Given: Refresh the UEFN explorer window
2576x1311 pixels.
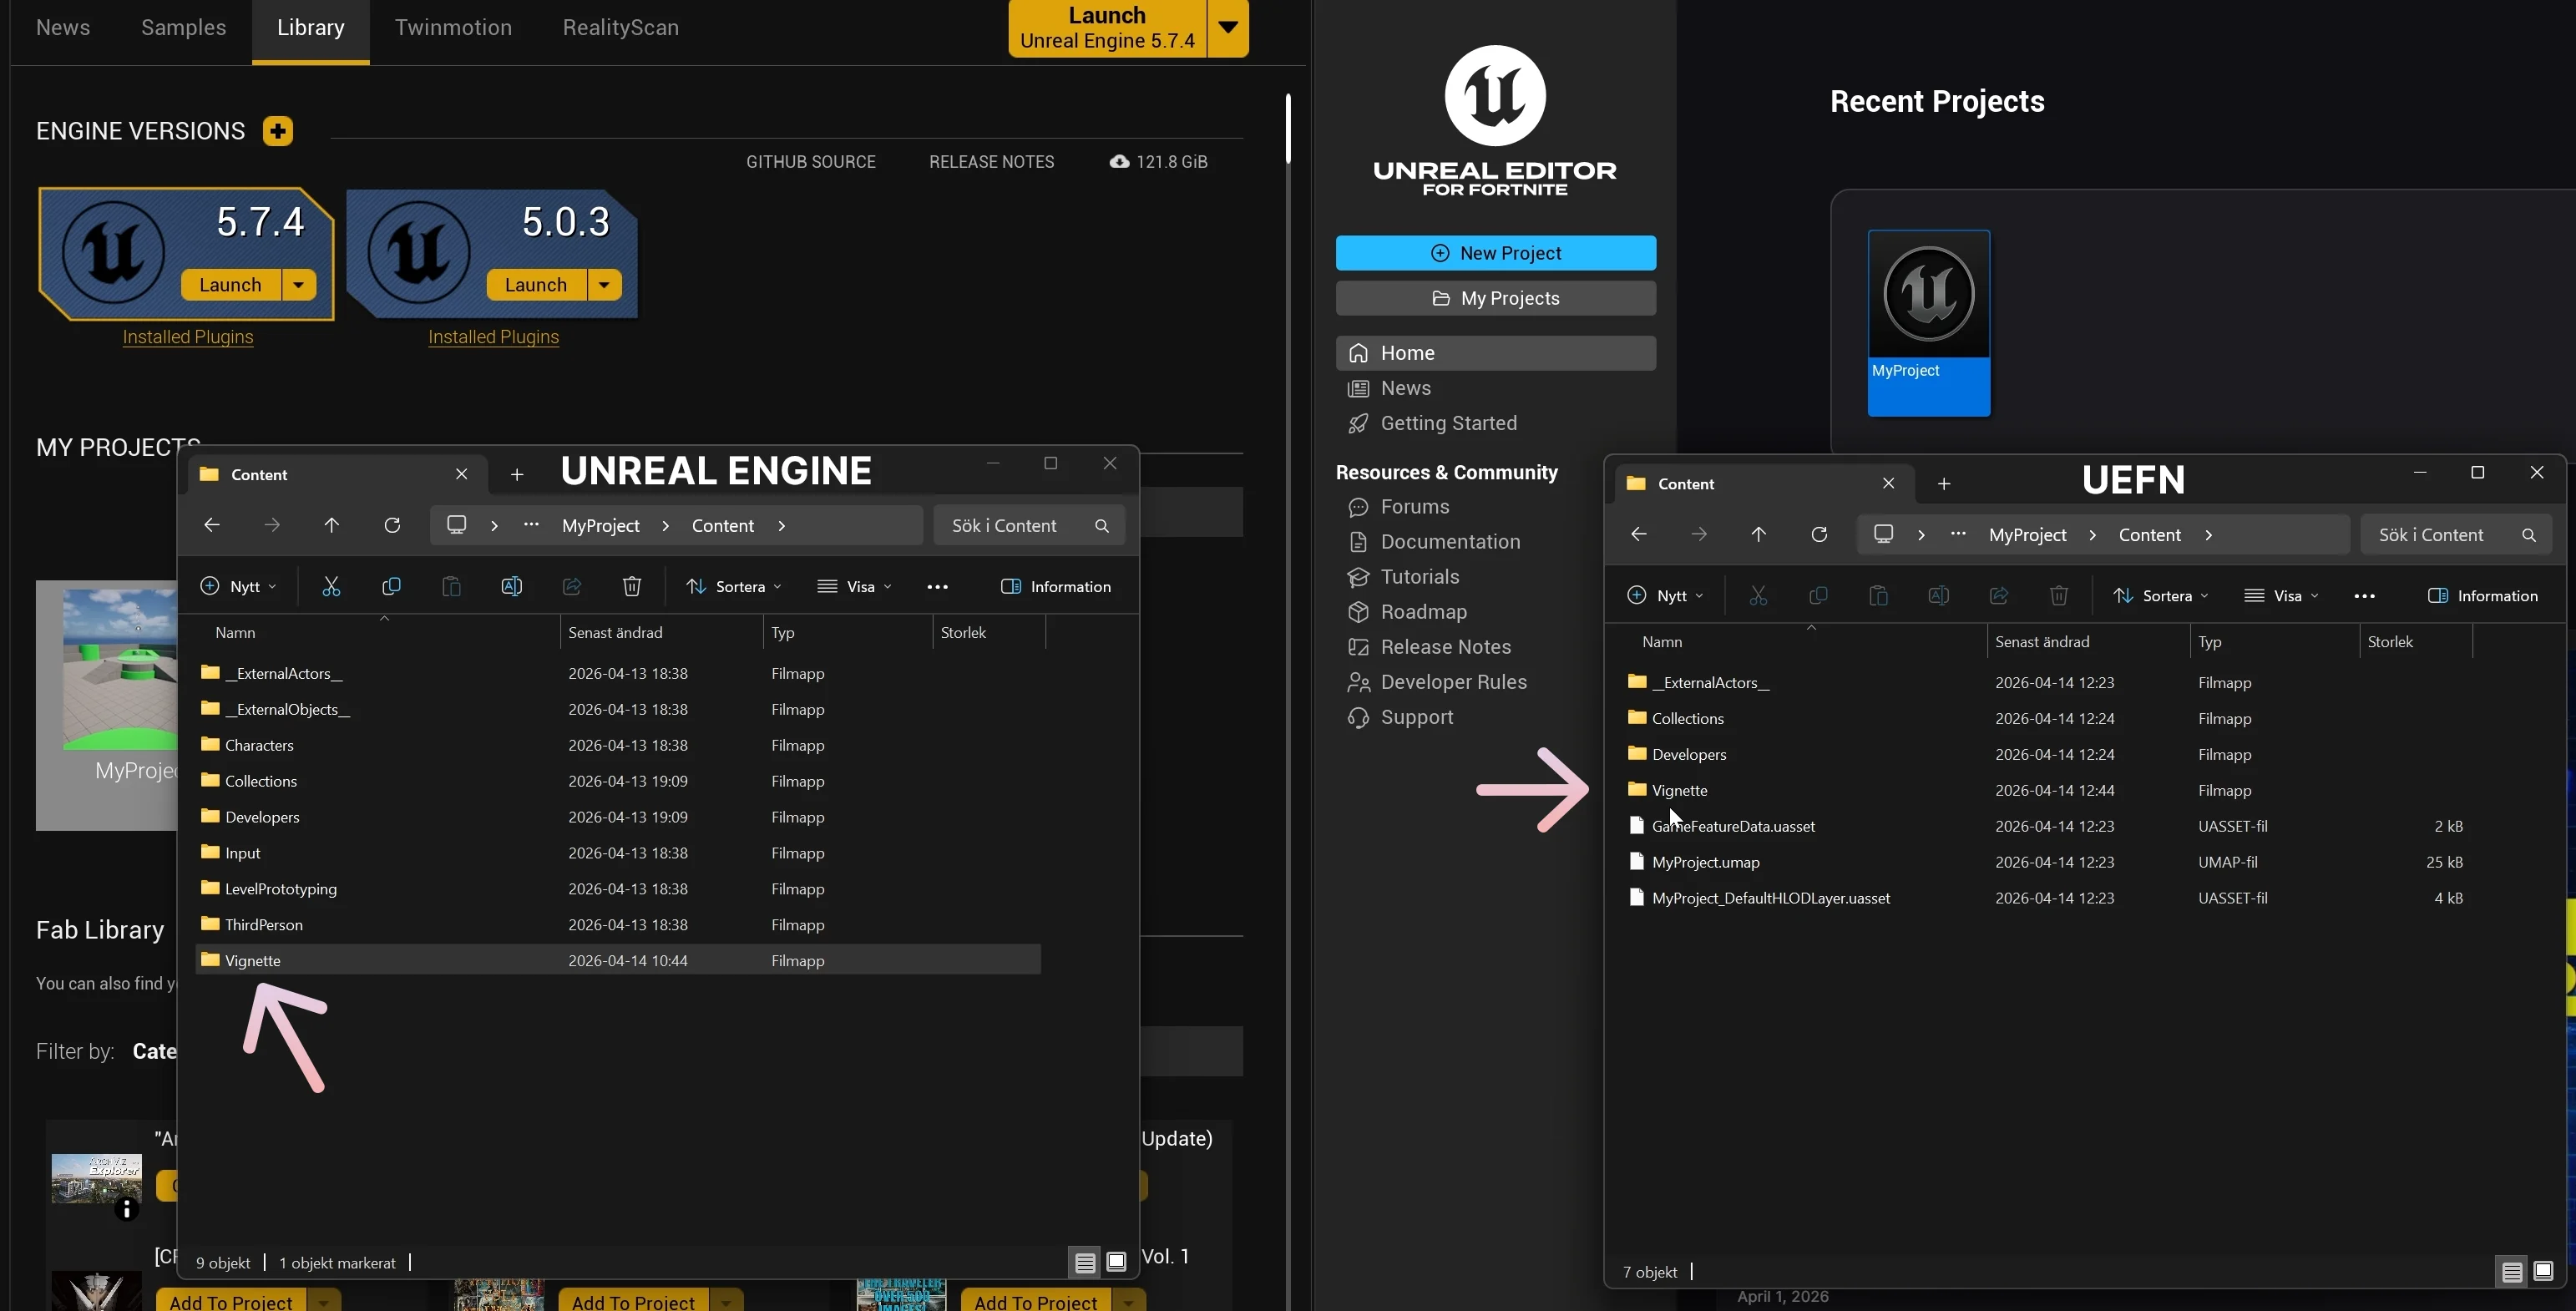Looking at the screenshot, I should coord(1819,535).
